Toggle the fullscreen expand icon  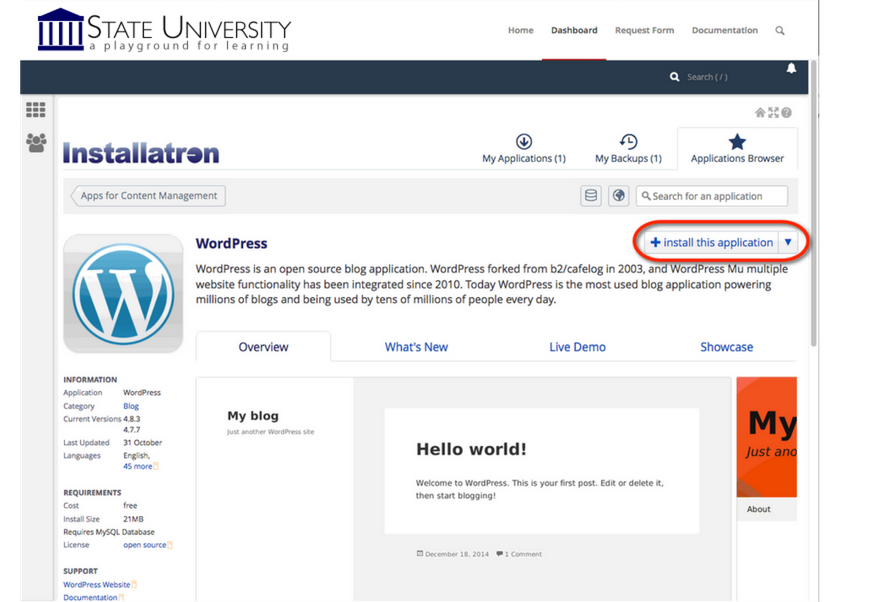point(773,113)
